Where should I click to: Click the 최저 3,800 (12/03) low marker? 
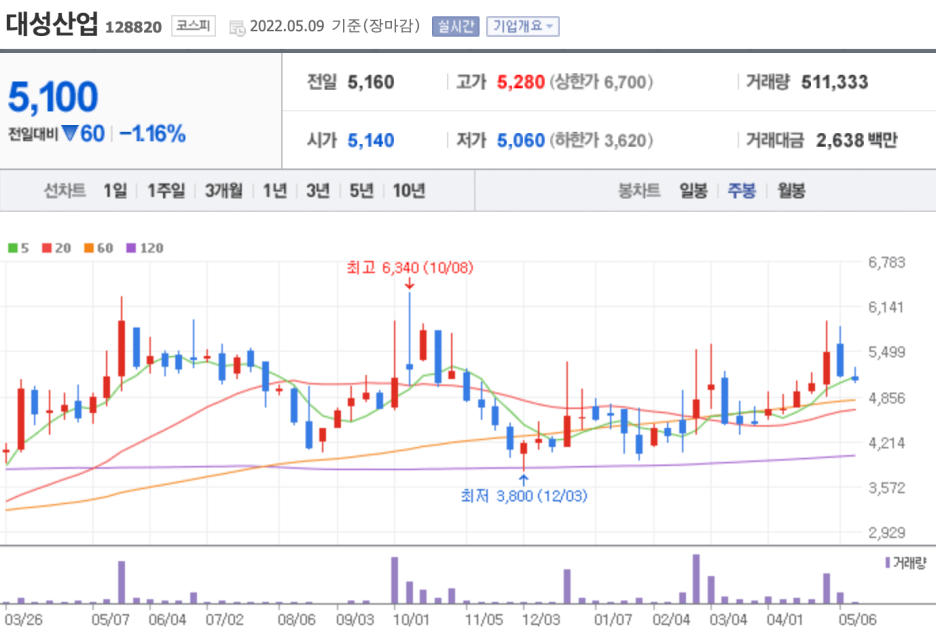coord(524,496)
